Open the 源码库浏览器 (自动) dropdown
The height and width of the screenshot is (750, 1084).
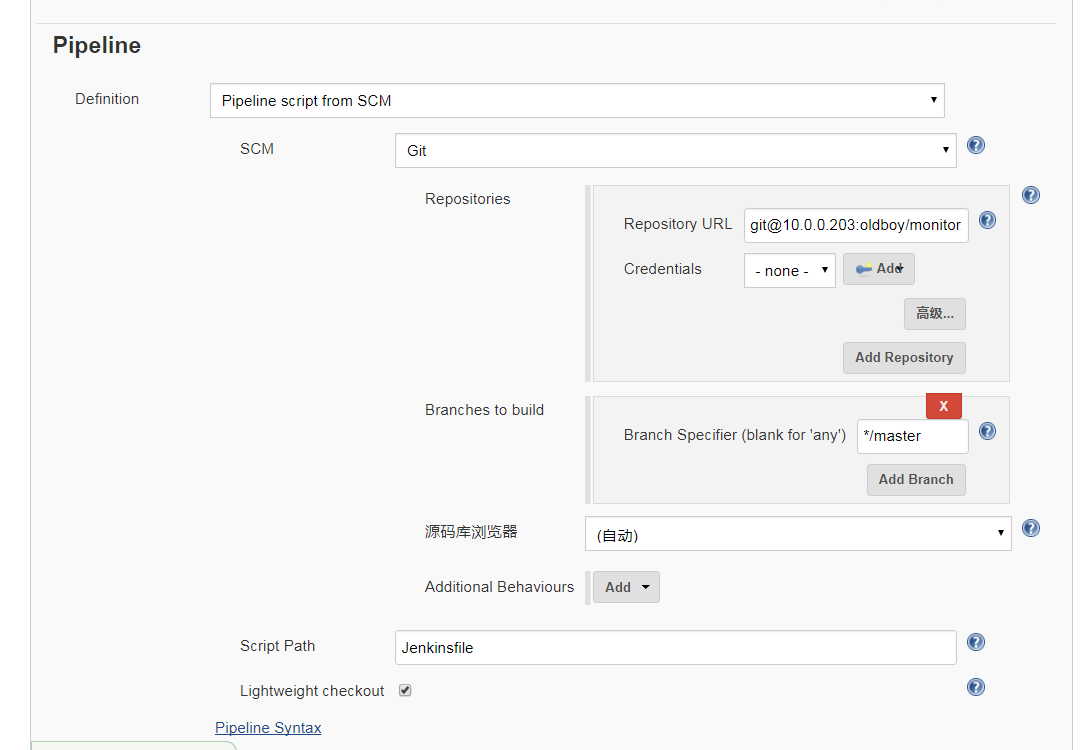click(x=797, y=534)
